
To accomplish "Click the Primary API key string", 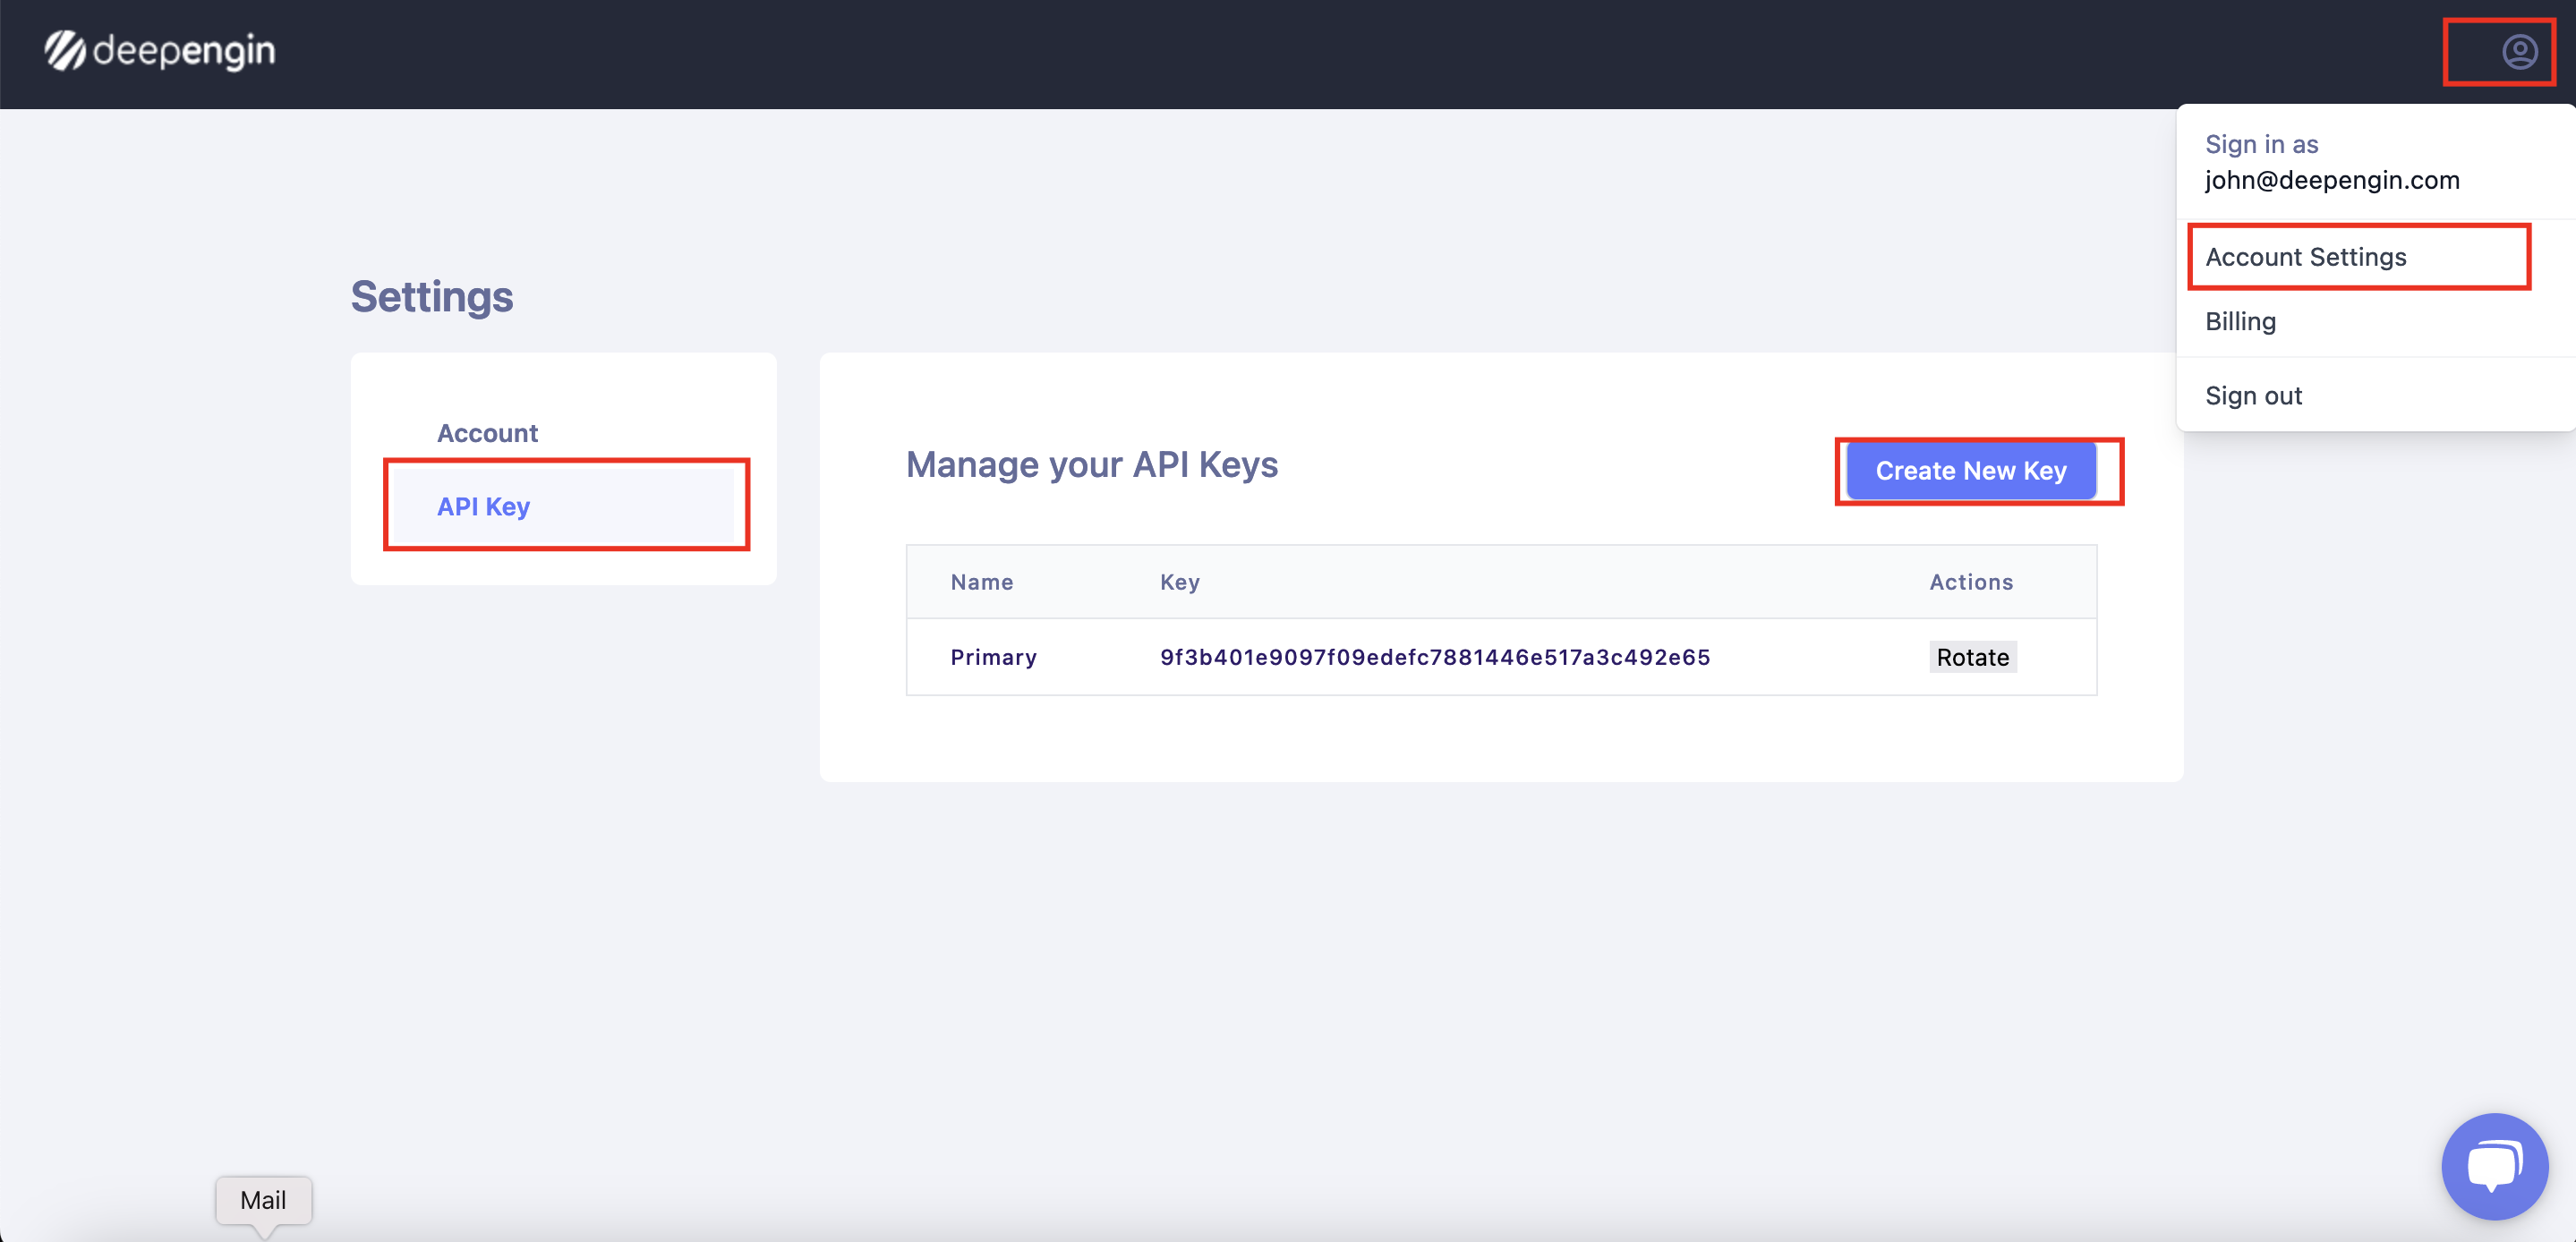I will click(1434, 657).
